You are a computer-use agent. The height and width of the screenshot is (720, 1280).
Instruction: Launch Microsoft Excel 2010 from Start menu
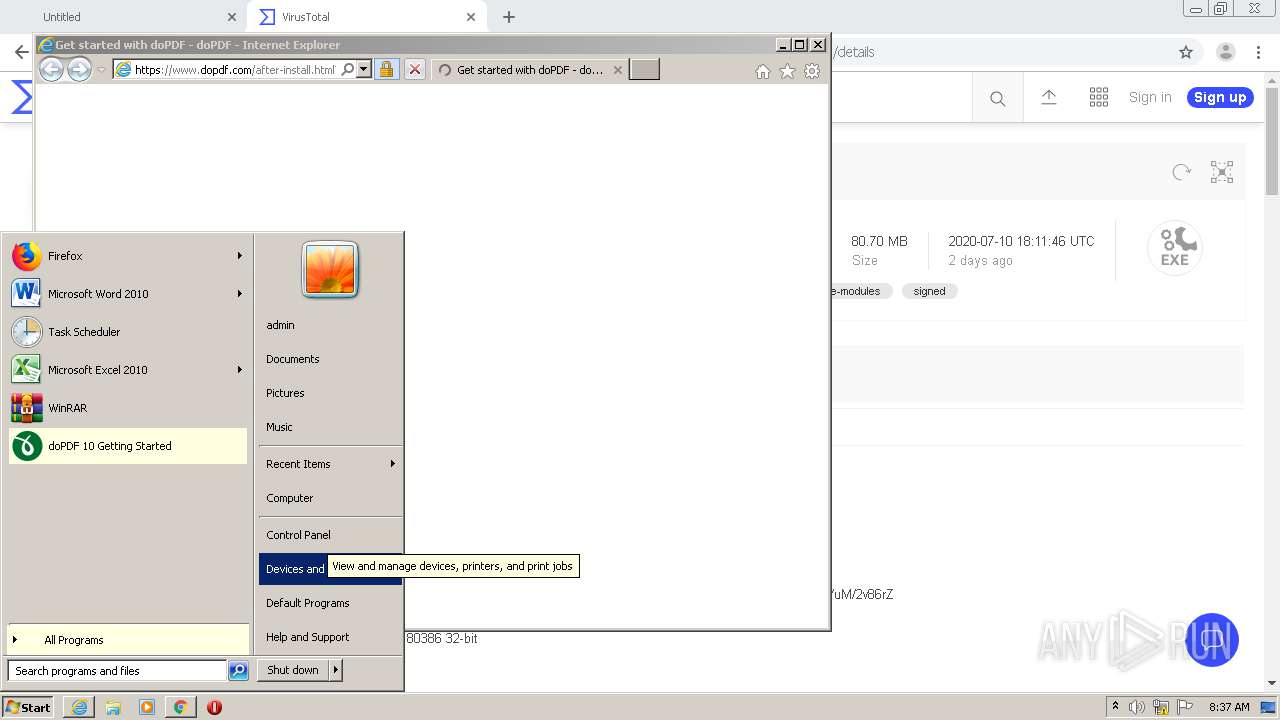tap(128, 370)
